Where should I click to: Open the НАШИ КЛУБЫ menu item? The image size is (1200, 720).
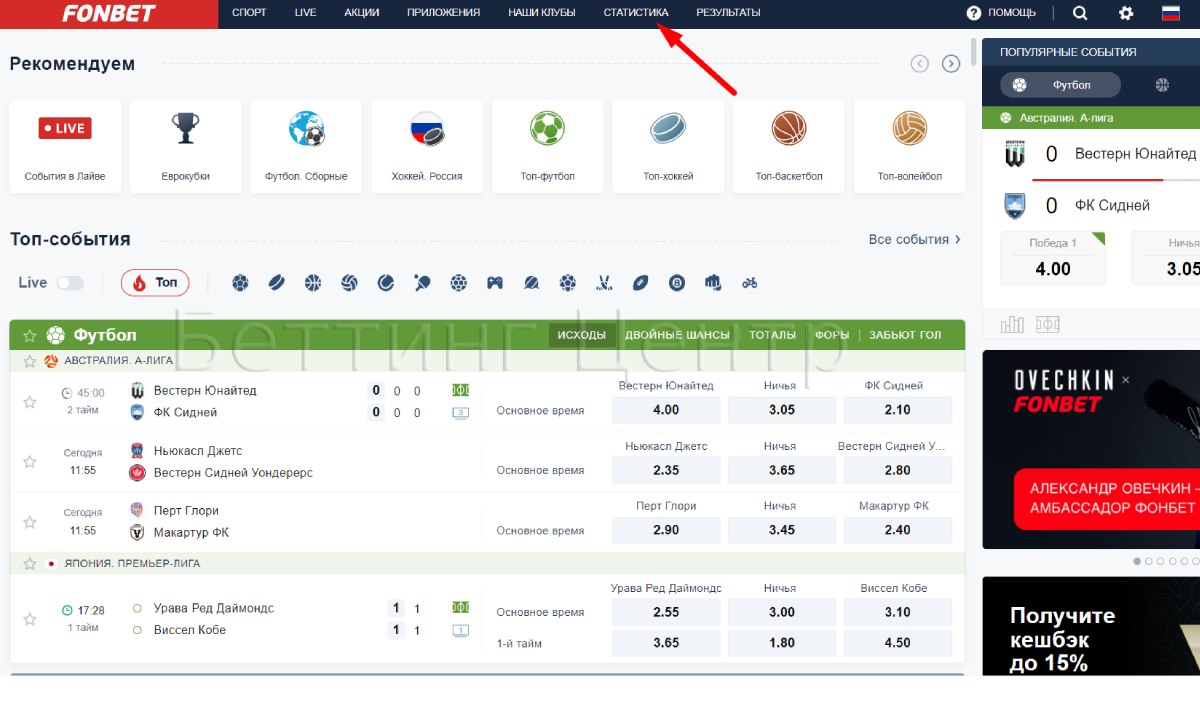pos(541,13)
